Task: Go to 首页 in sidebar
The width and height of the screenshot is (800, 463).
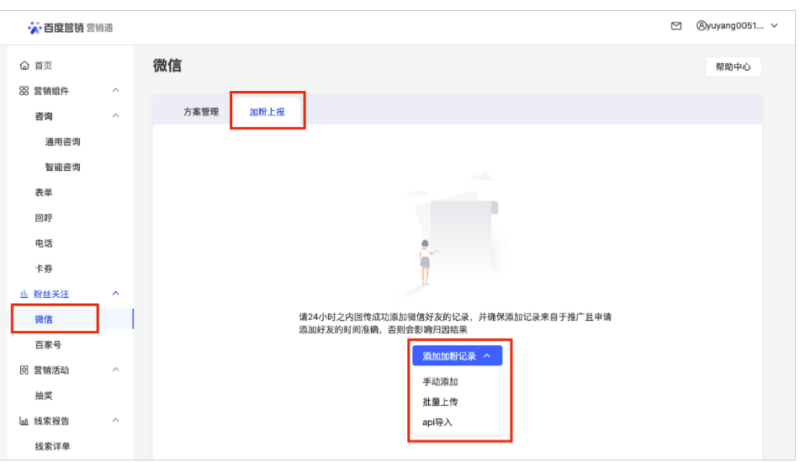Action: pyautogui.click(x=43, y=65)
